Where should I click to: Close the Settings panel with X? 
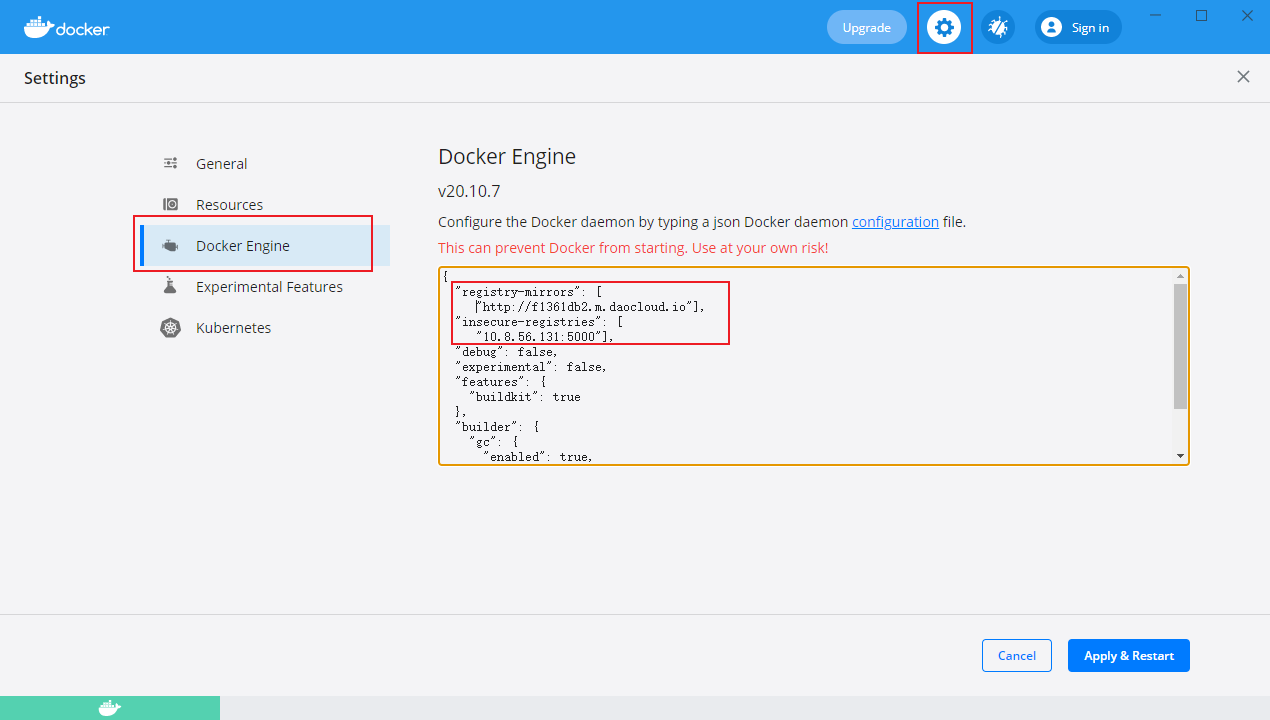[1243, 77]
